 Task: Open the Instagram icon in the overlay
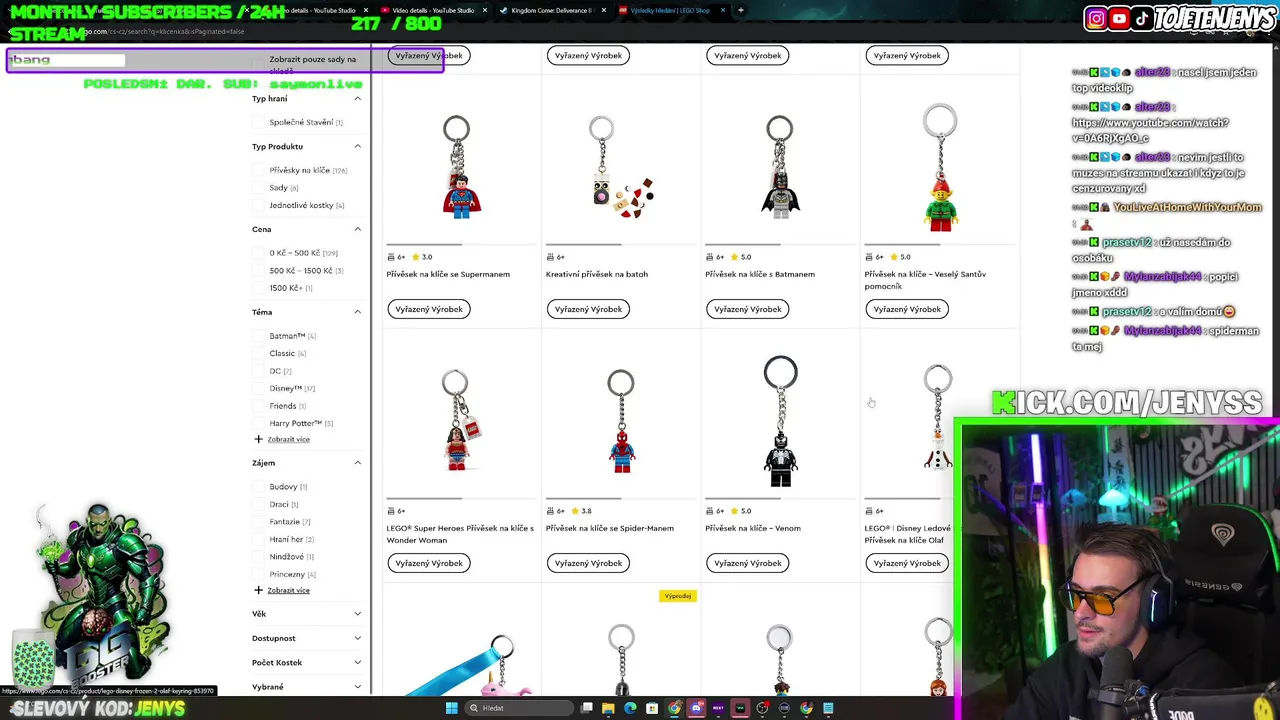[x=1096, y=19]
